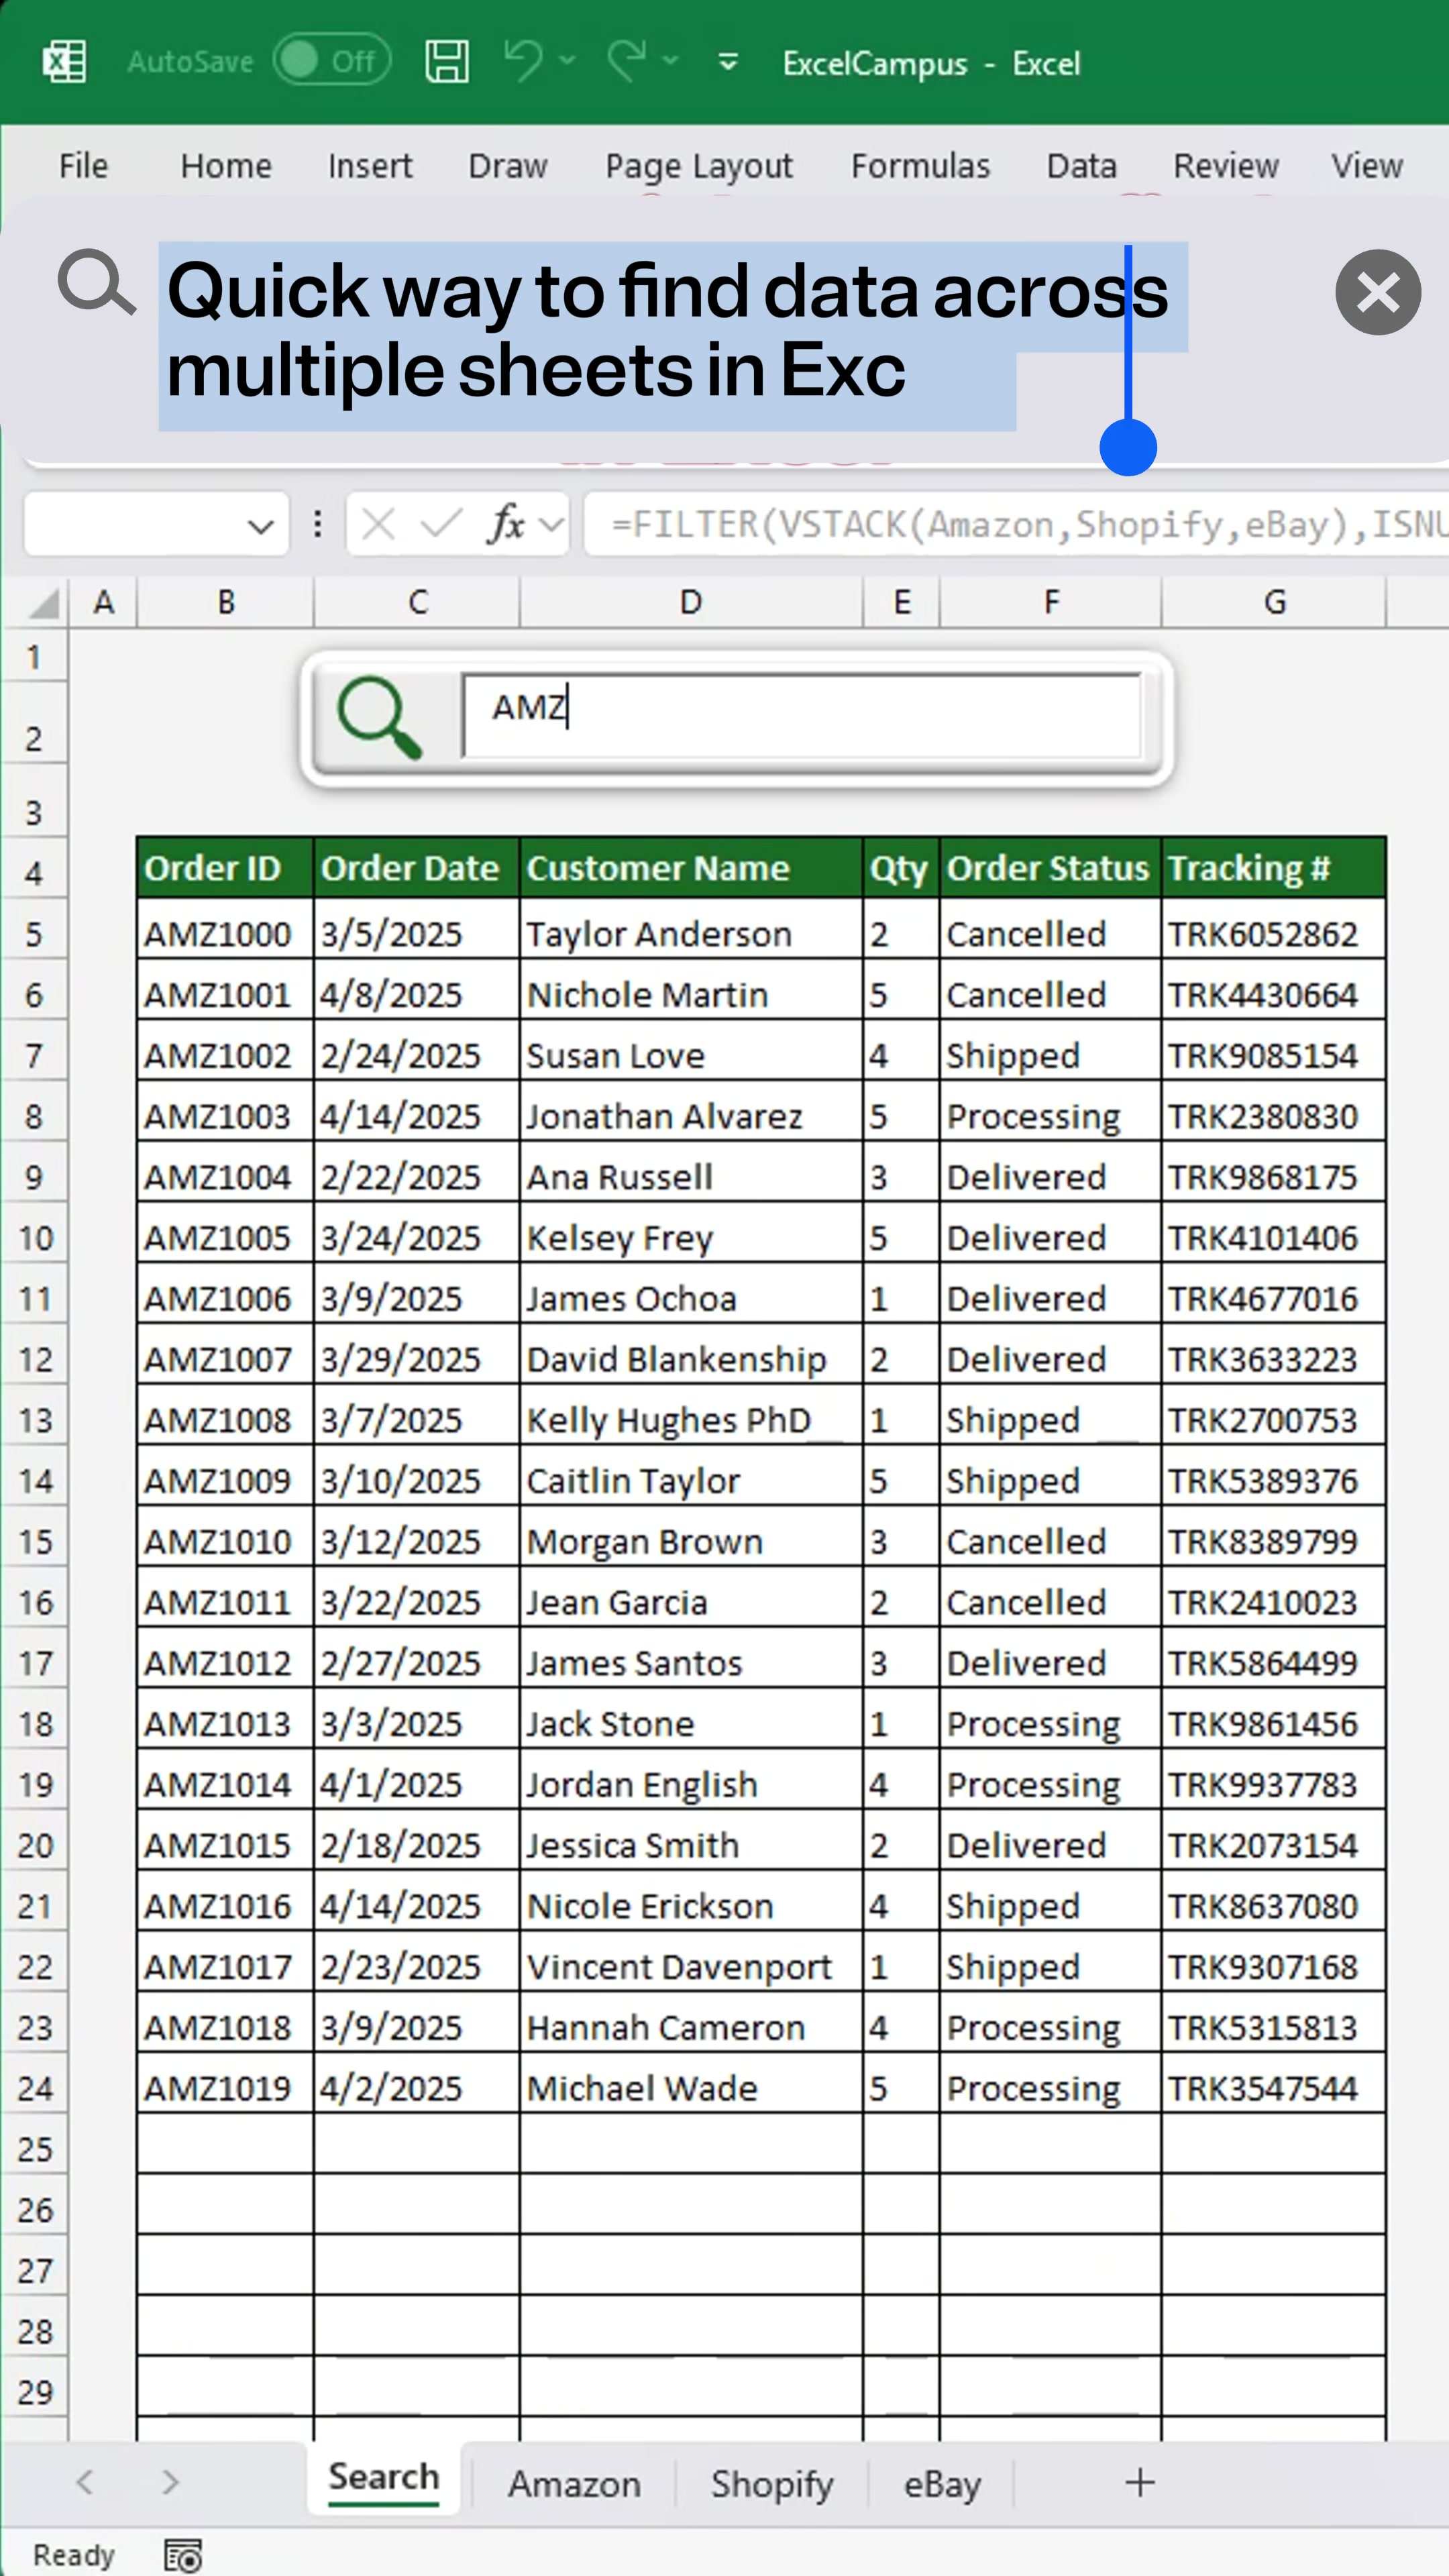The height and width of the screenshot is (2576, 1449).
Task: Open the Name Box dropdown arrow
Action: 261,526
